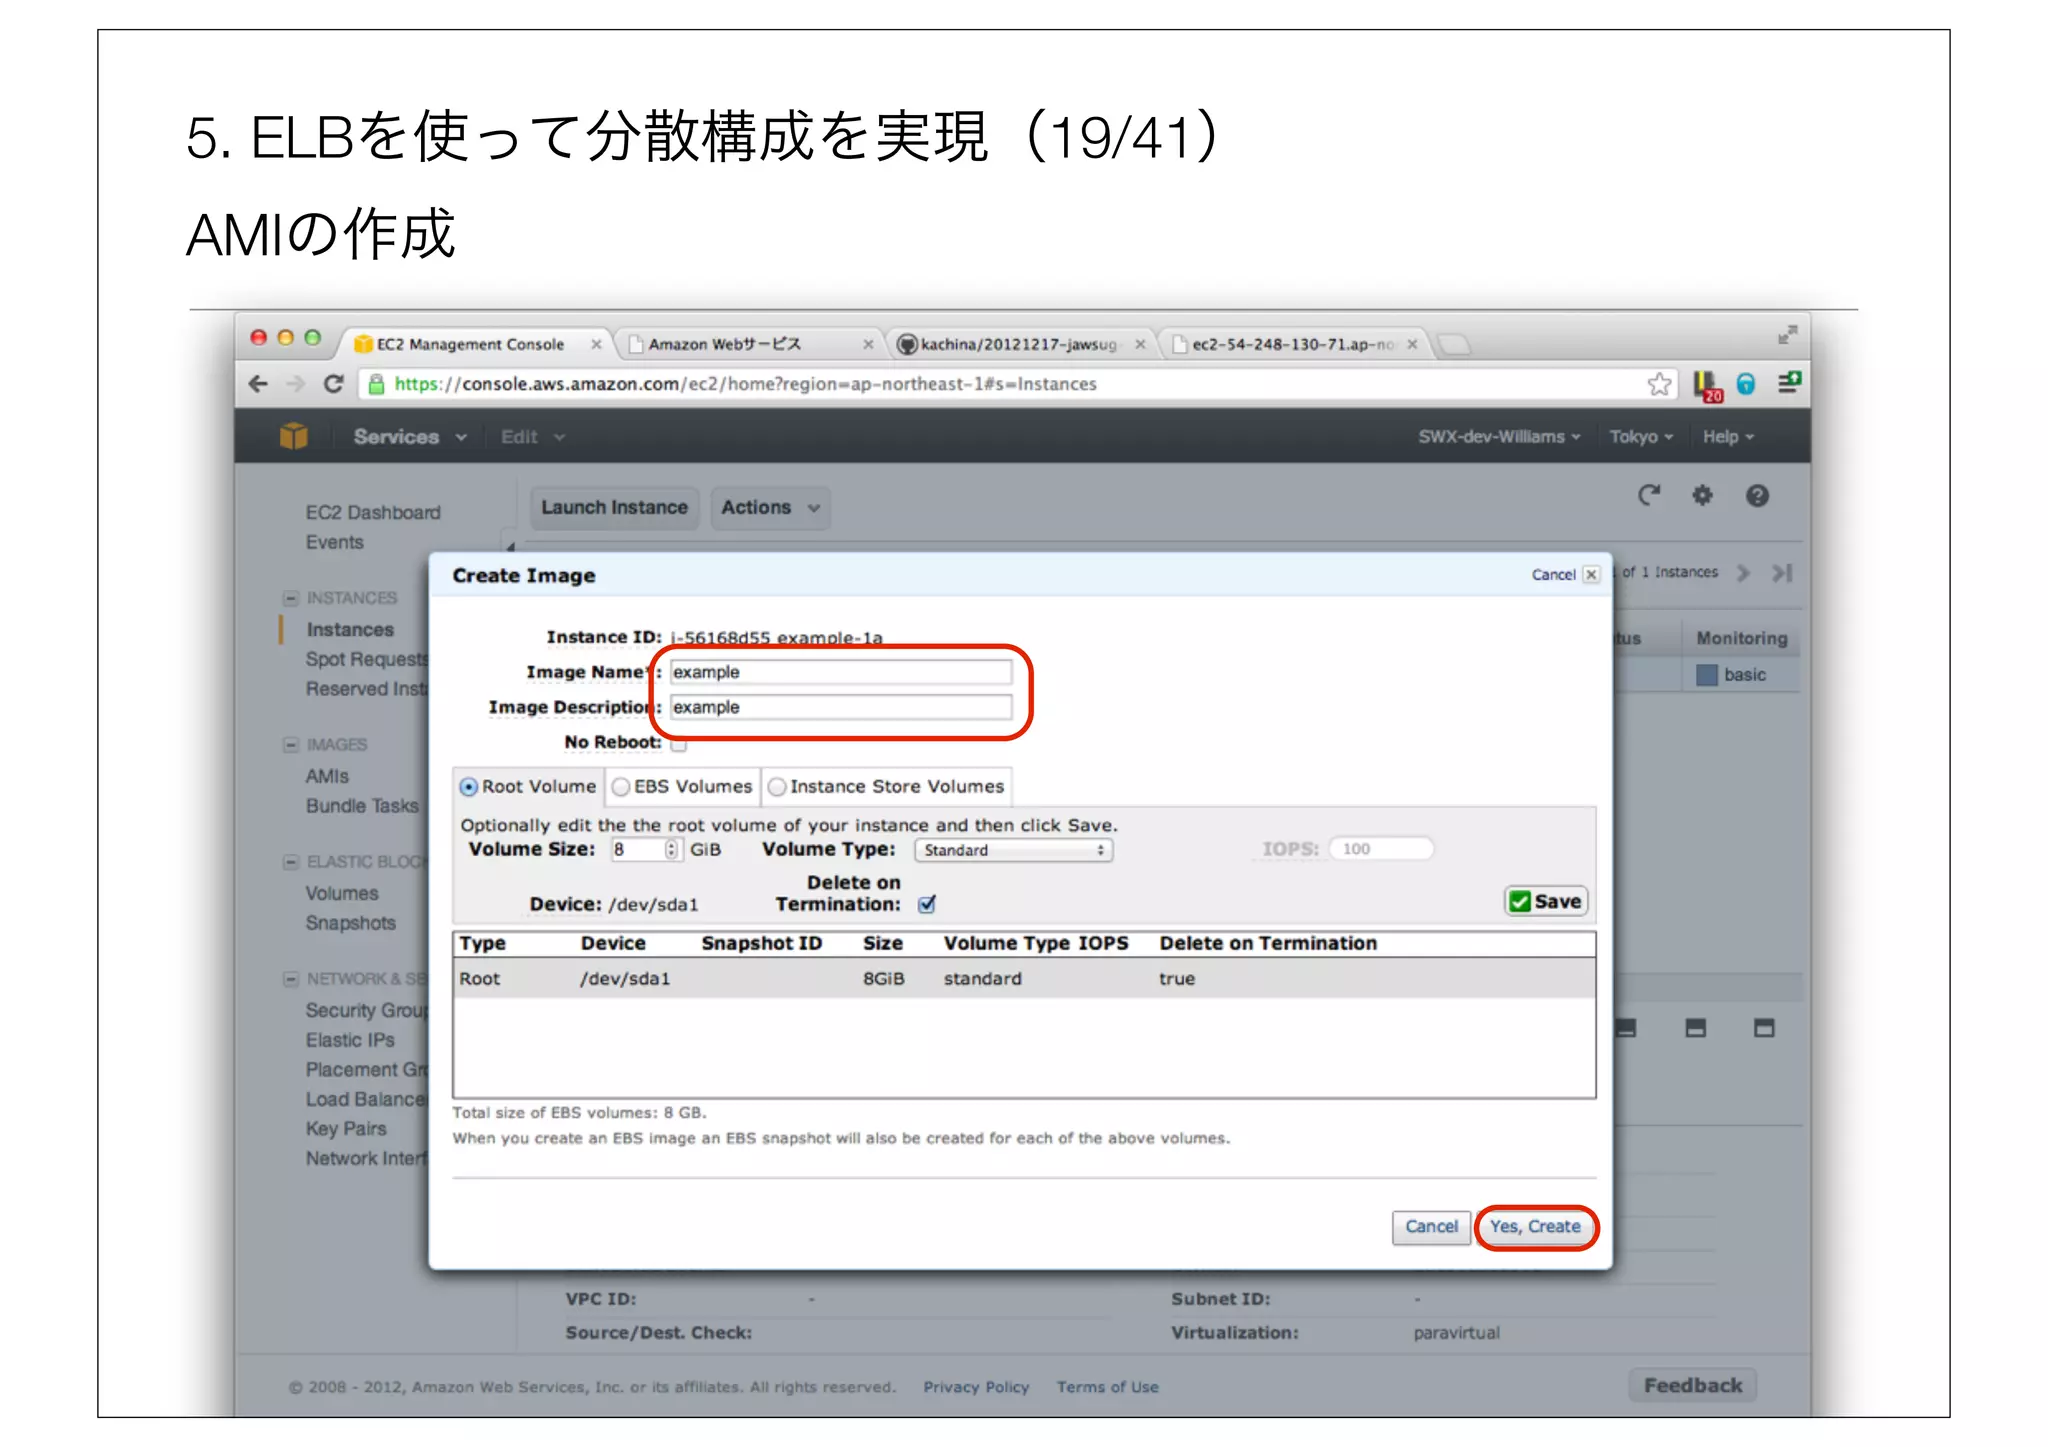Image resolution: width=2048 pixels, height=1447 pixels.
Task: Click the Yes, Create button
Action: [1535, 1226]
